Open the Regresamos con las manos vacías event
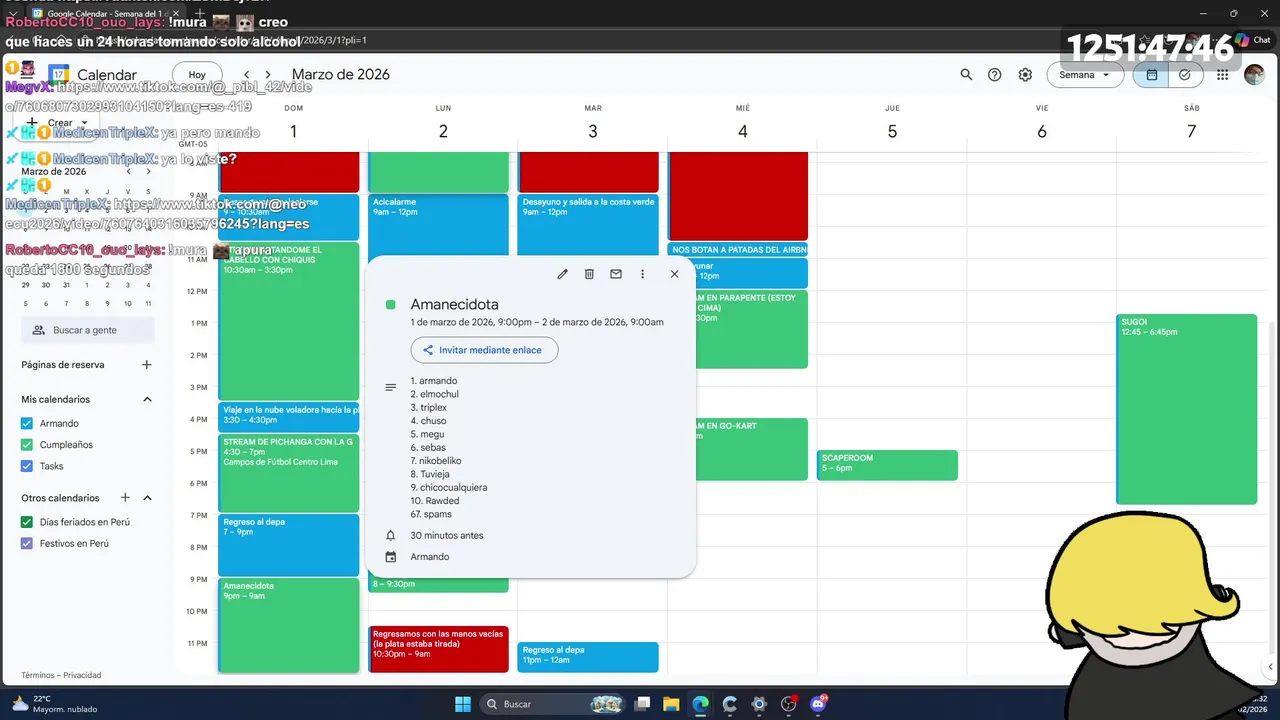 pyautogui.click(x=438, y=649)
